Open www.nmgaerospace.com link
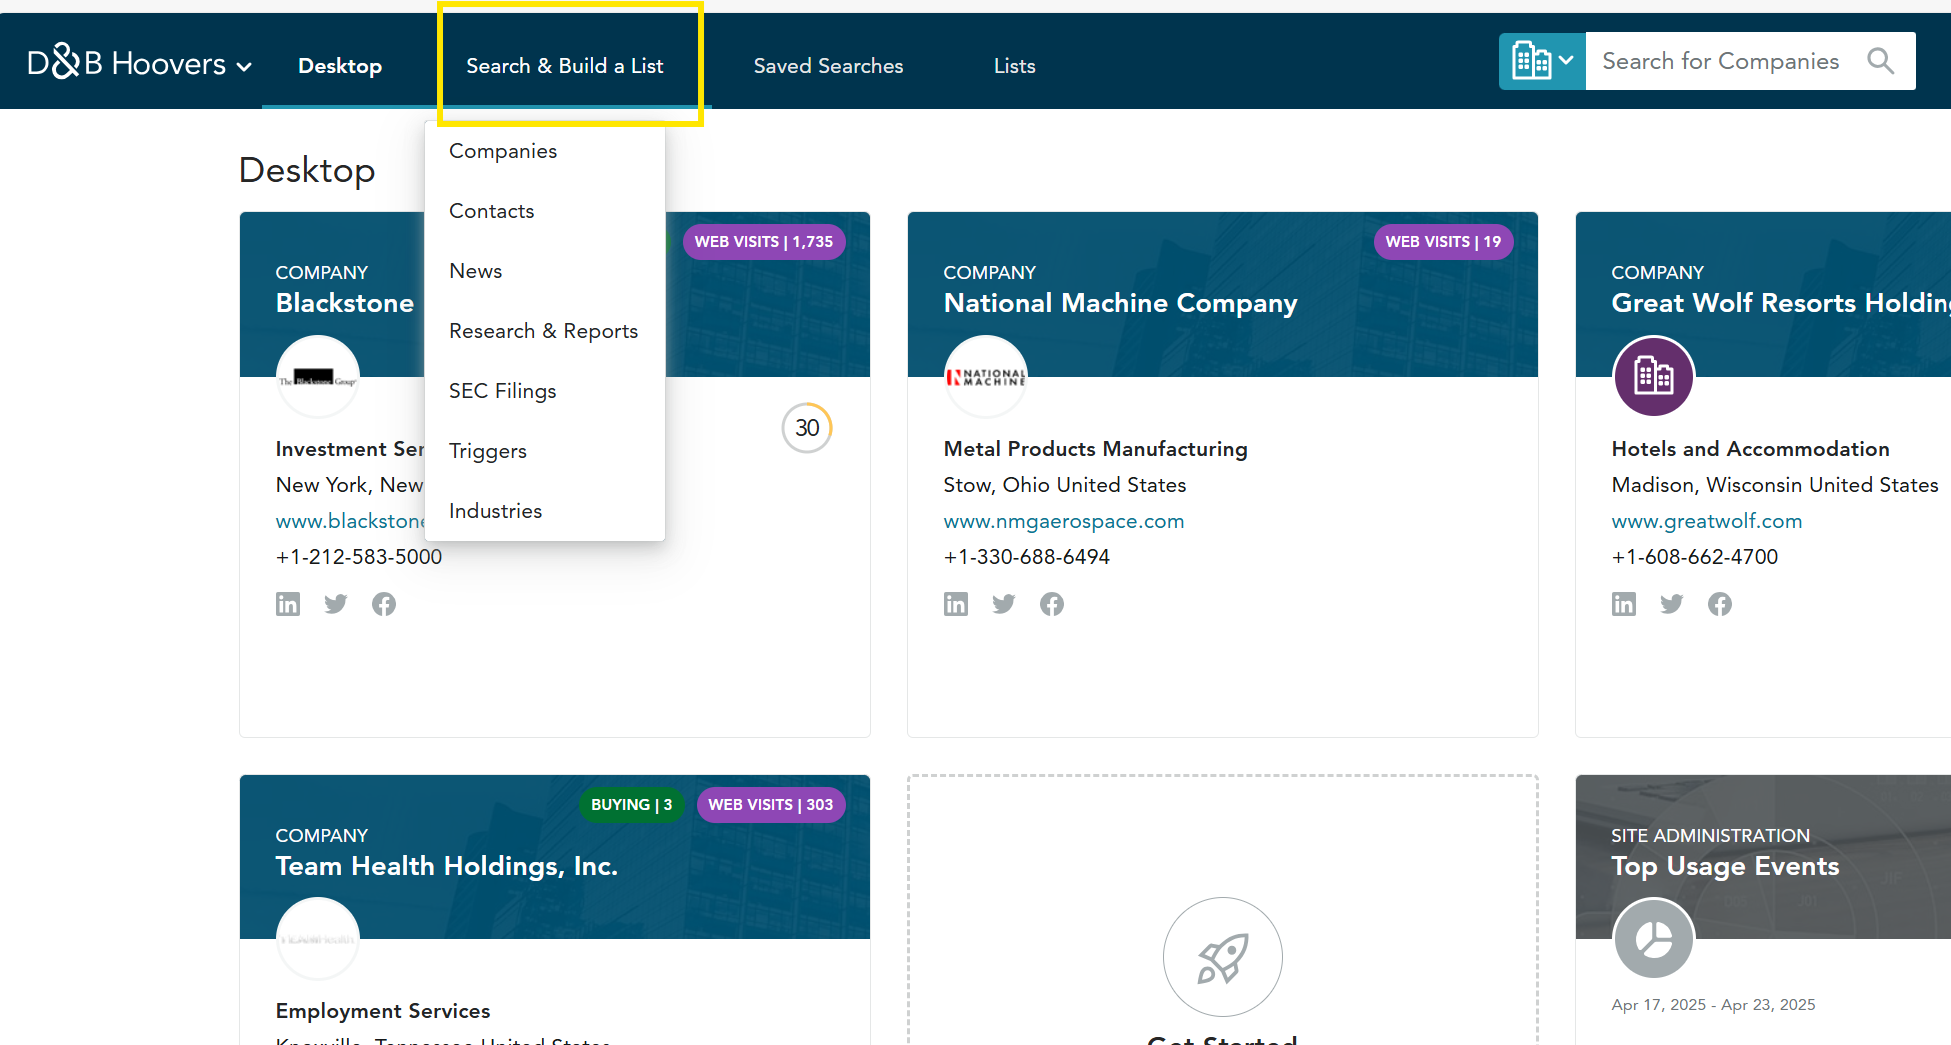This screenshot has height=1045, width=1951. [x=1064, y=521]
